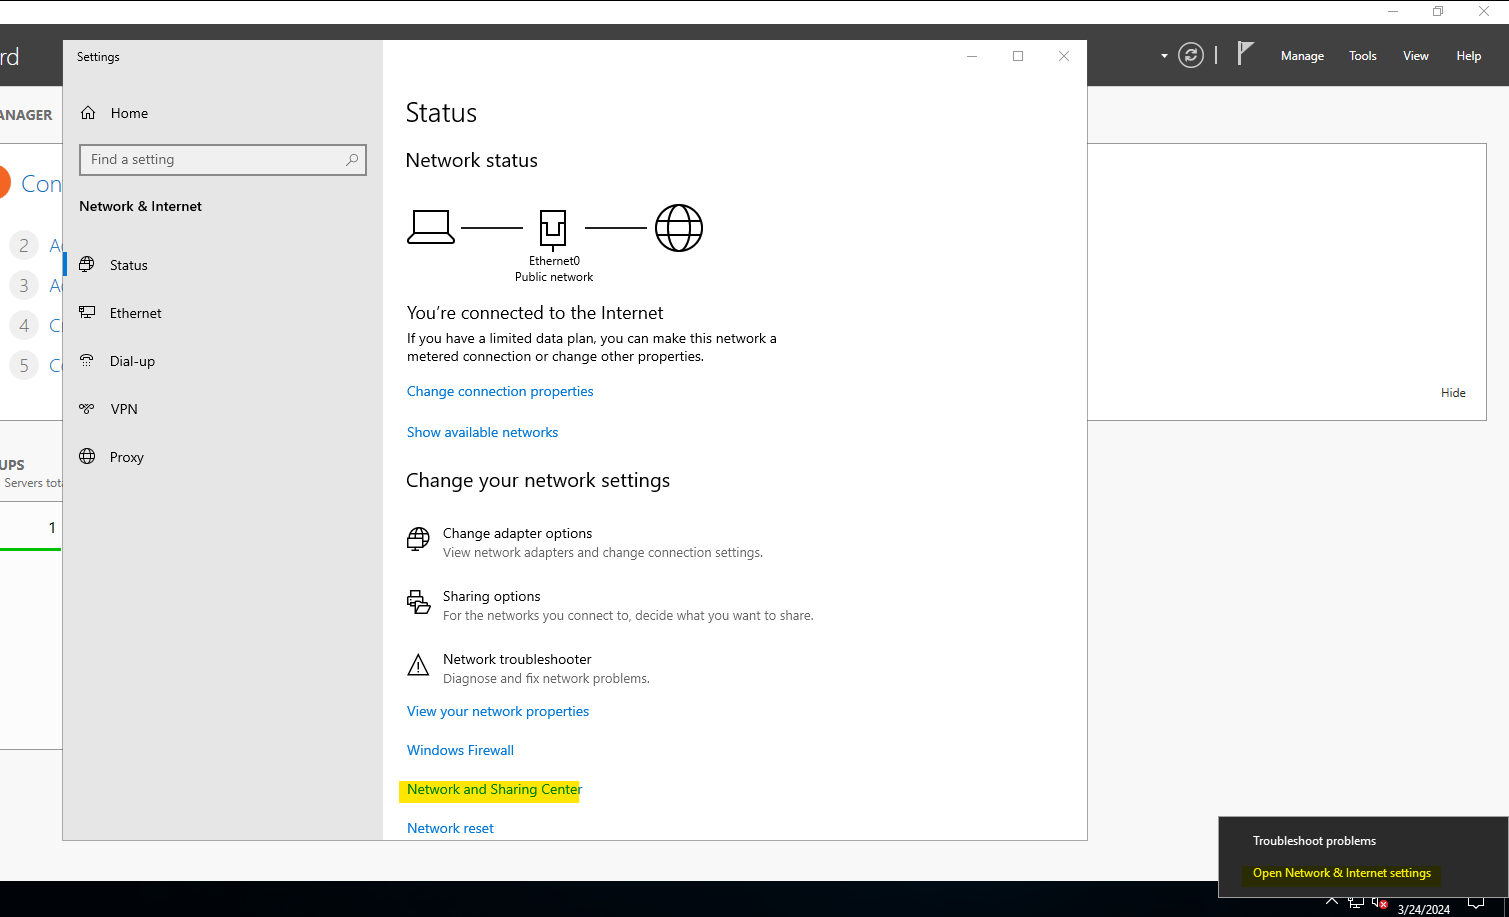Click step 3 circle in Server Manager

pos(24,285)
